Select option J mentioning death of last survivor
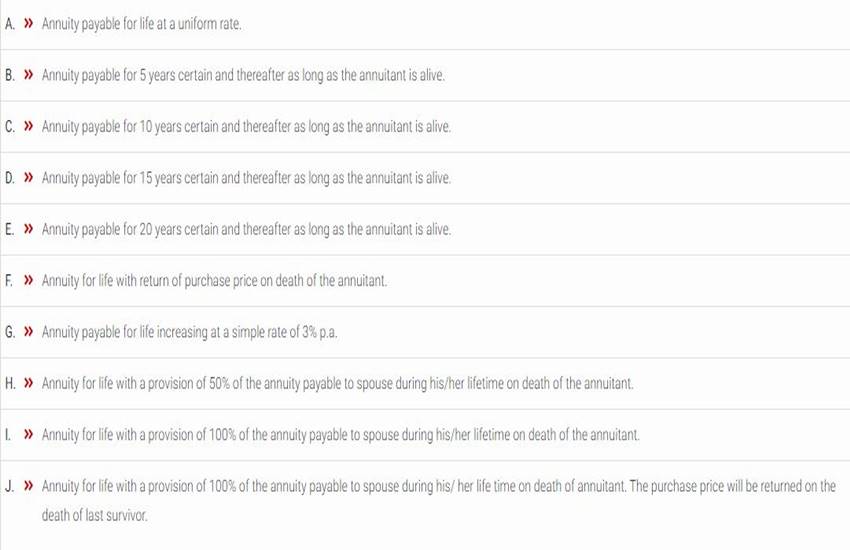Viewport: 850px width, 550px height. coord(438,487)
